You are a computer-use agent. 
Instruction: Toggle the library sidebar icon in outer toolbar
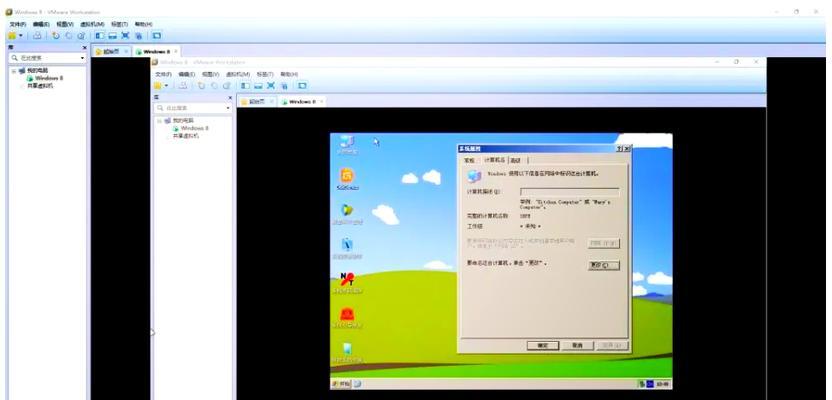pos(100,36)
